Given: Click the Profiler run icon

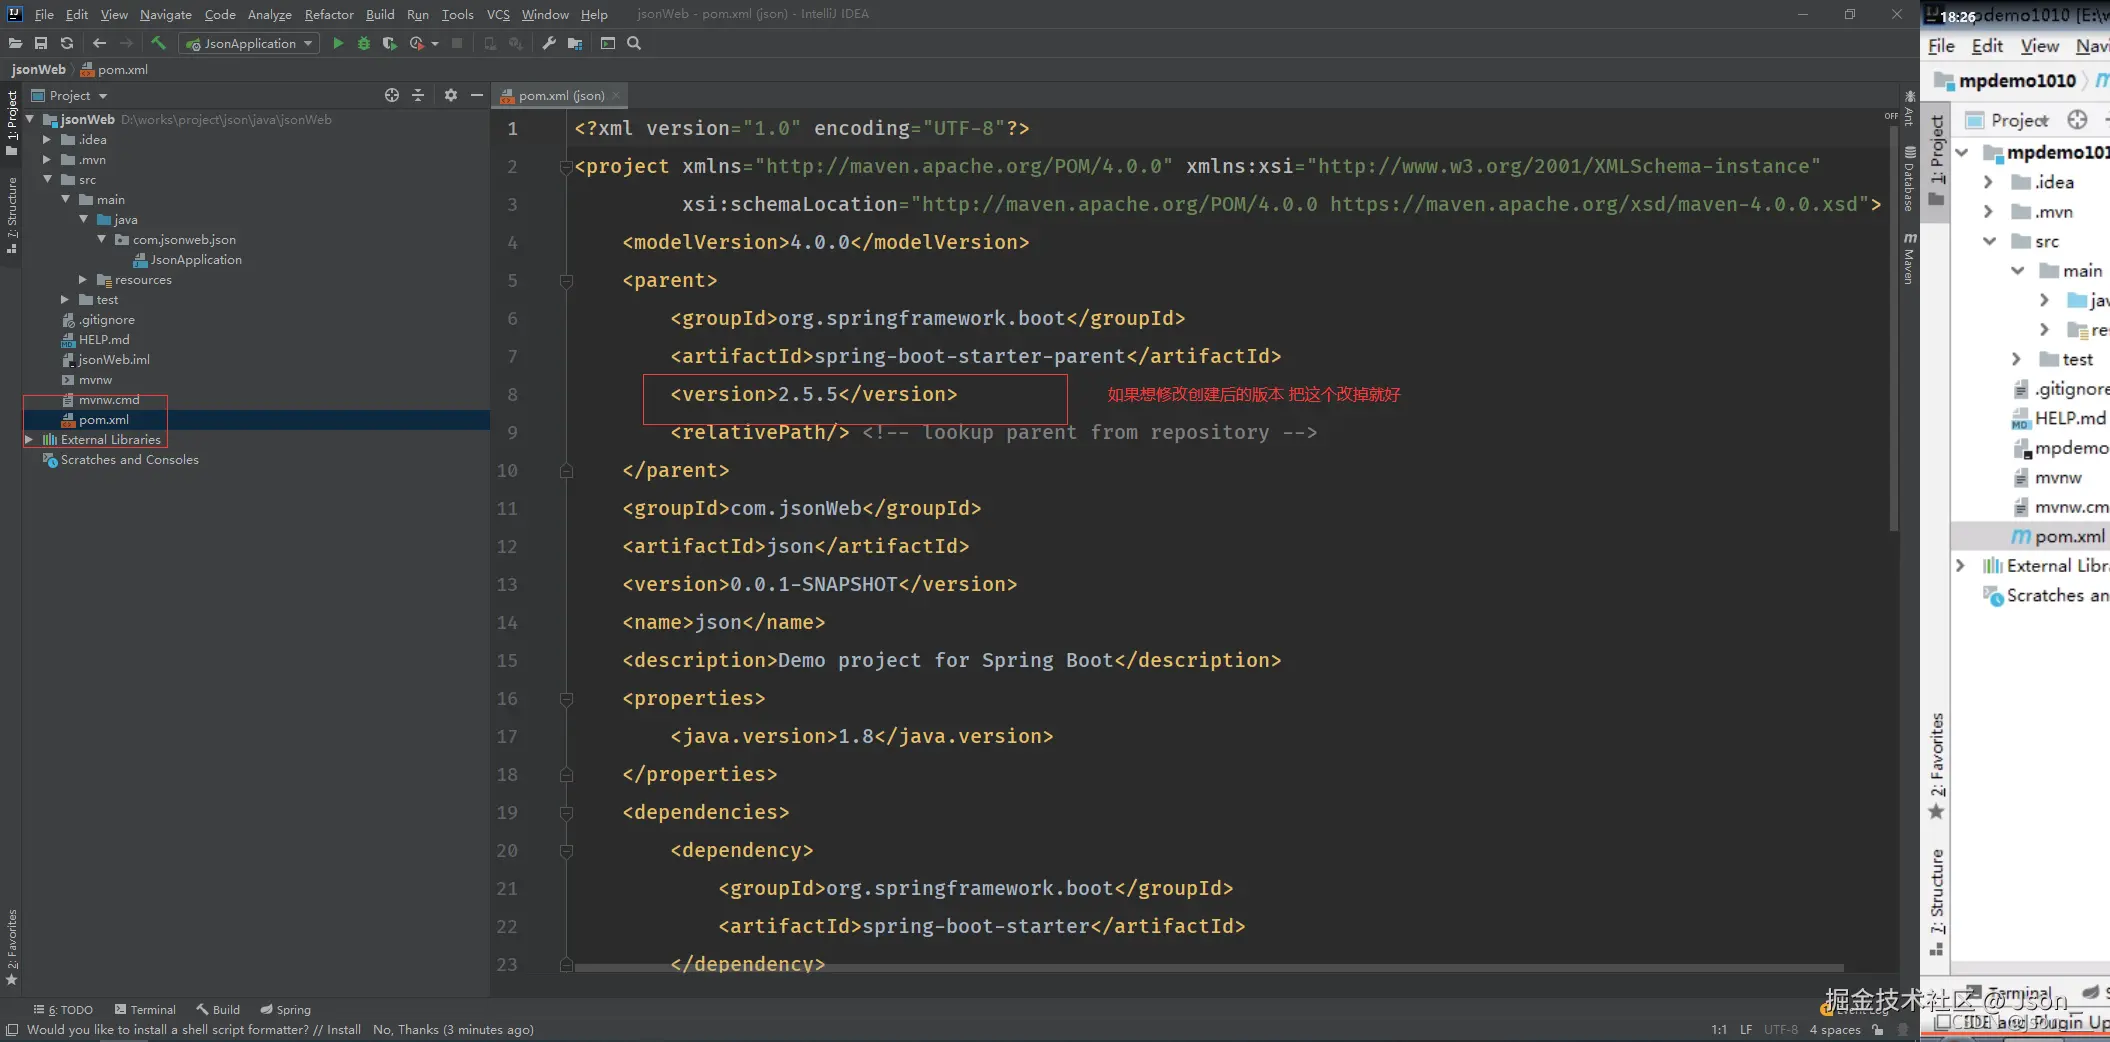Looking at the screenshot, I should pos(417,43).
